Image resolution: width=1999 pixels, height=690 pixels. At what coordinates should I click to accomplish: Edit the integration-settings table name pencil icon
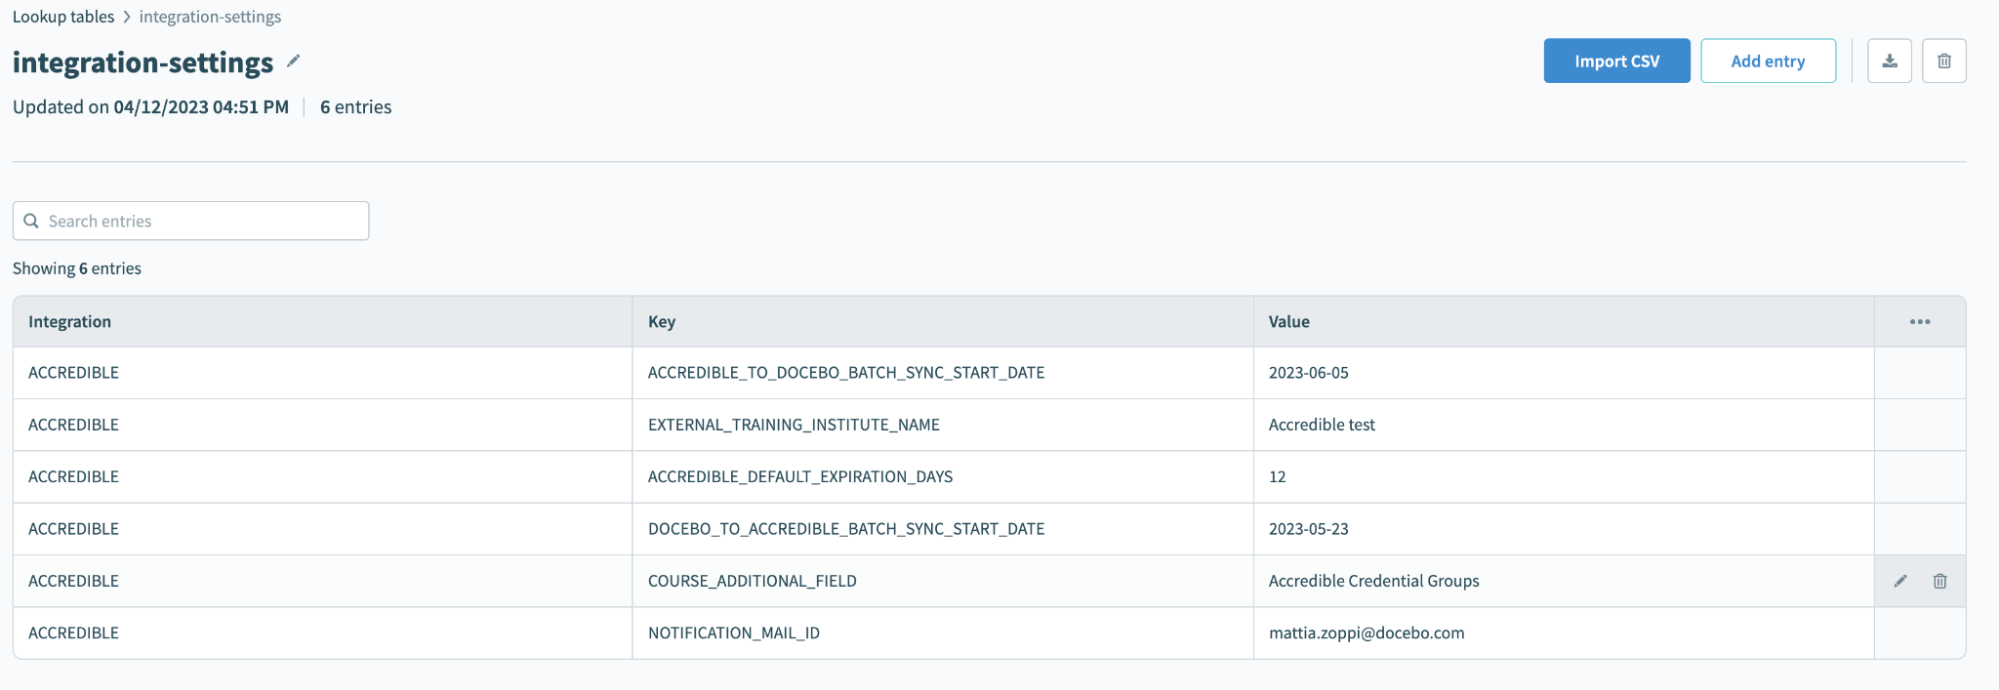pos(293,61)
